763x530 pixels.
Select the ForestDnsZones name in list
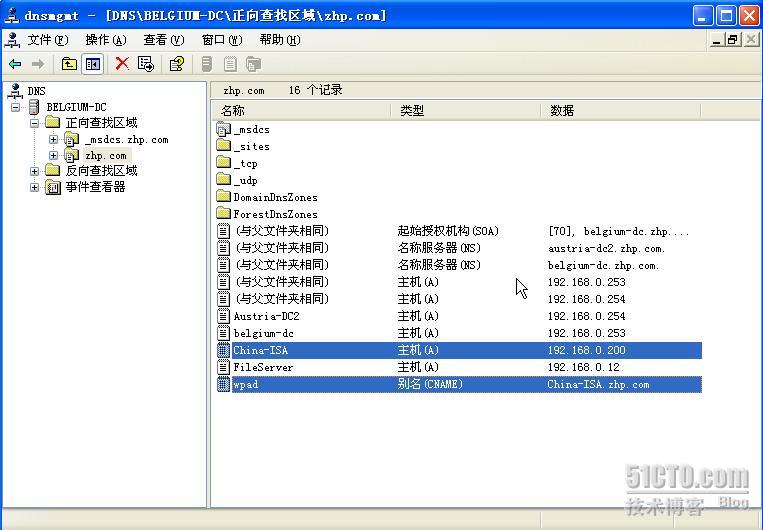click(x=275, y=214)
